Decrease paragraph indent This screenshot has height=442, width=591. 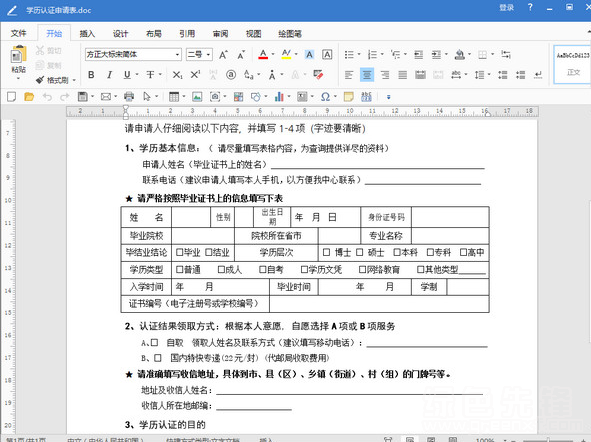418,55
